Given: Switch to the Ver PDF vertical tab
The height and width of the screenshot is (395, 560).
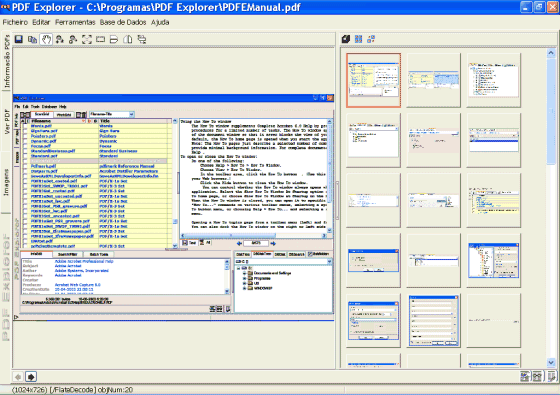Looking at the screenshot, I should point(6,121).
